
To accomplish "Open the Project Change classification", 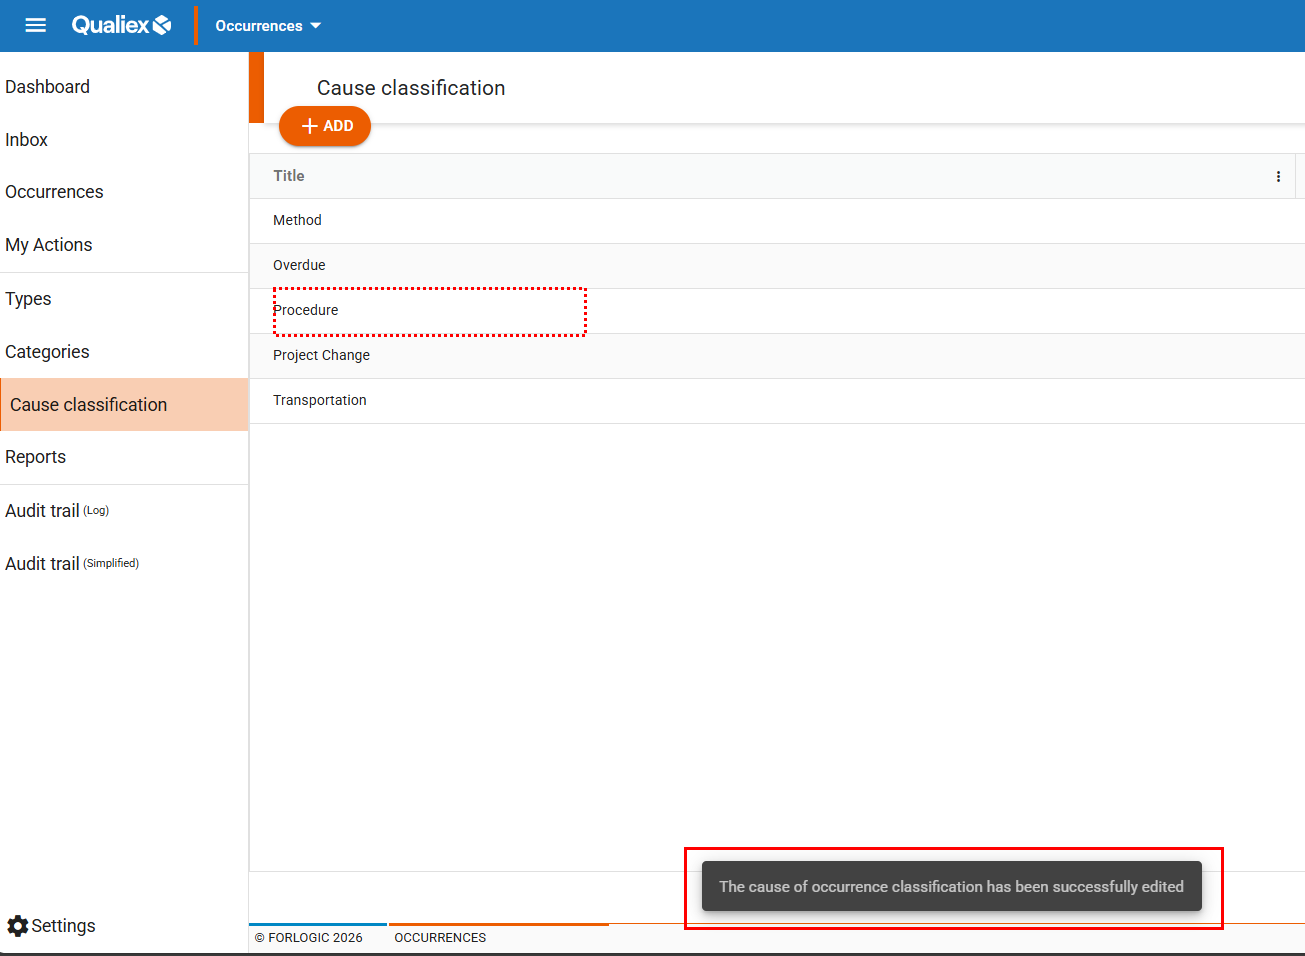I will pyautogui.click(x=322, y=356).
